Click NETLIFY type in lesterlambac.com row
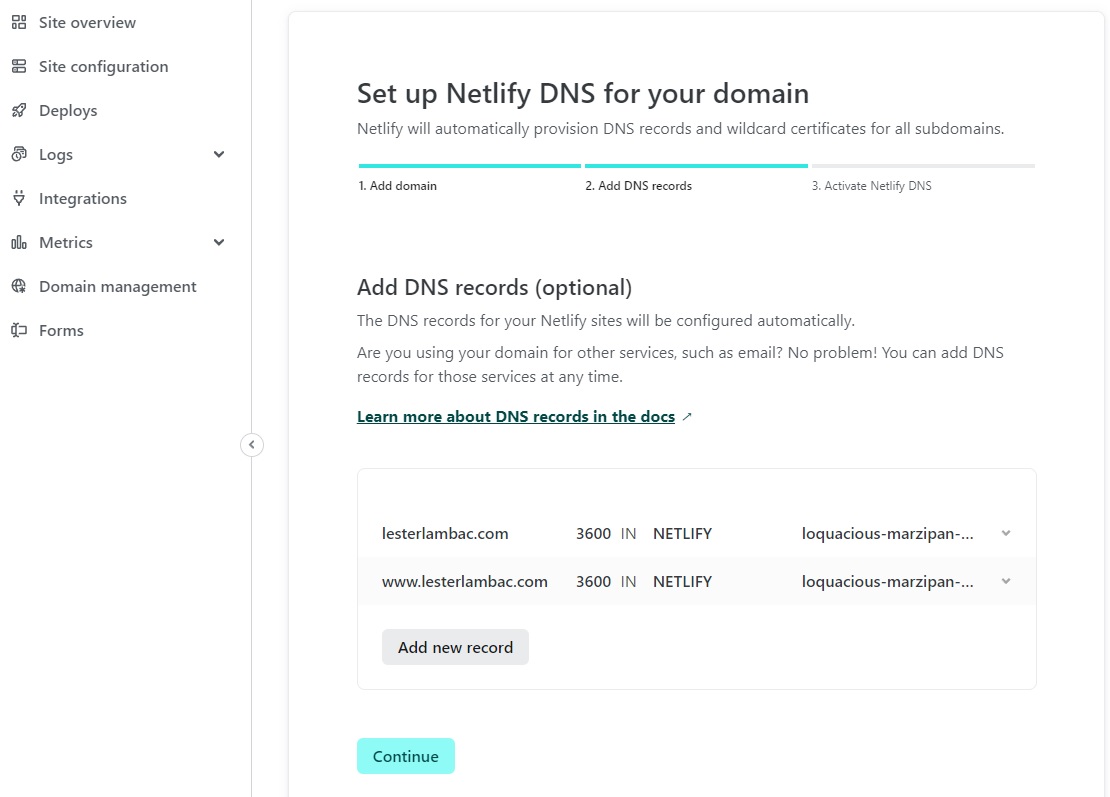Screen dimensions: 1110x797 coord(682,534)
